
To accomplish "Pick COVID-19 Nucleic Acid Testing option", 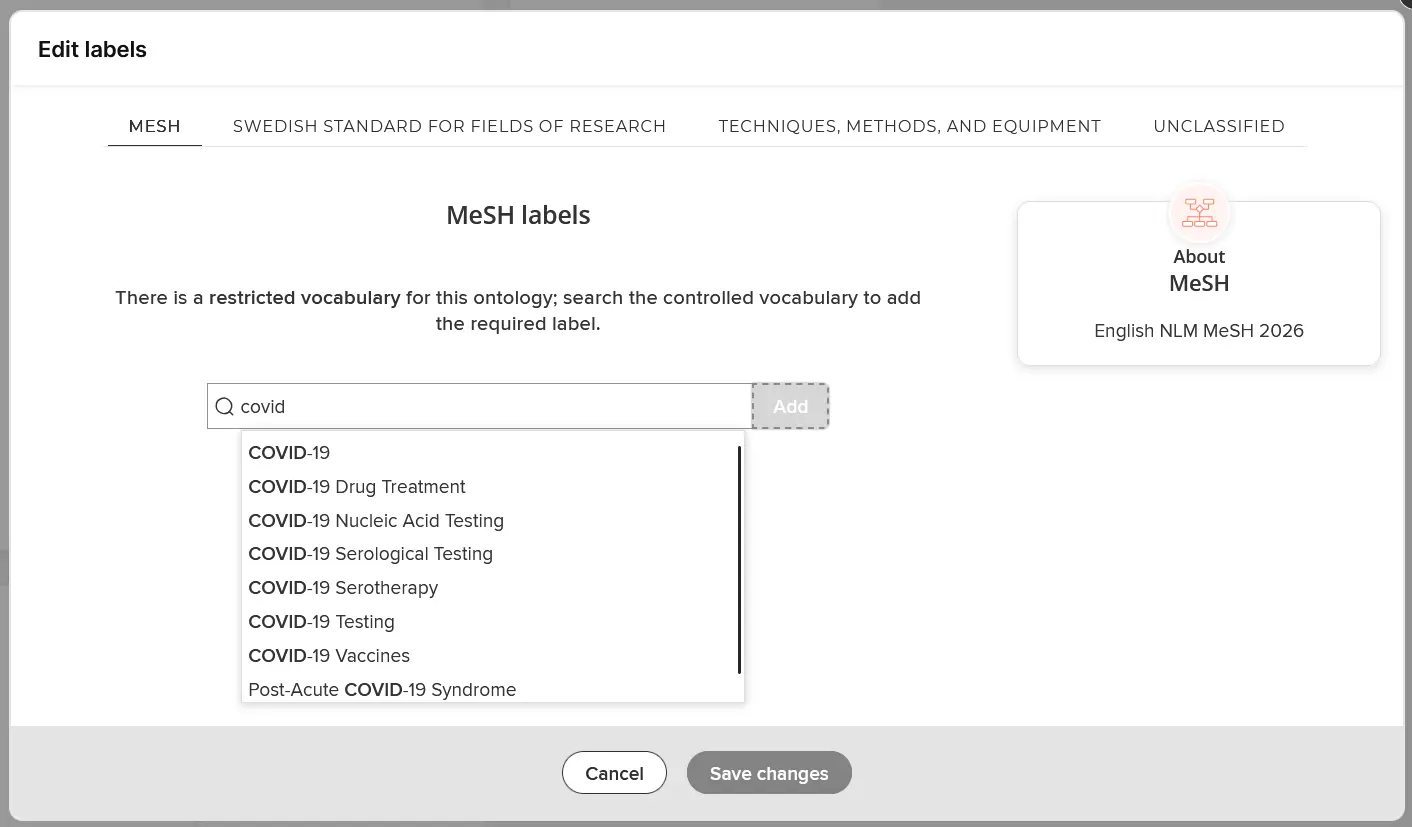I will tap(376, 521).
